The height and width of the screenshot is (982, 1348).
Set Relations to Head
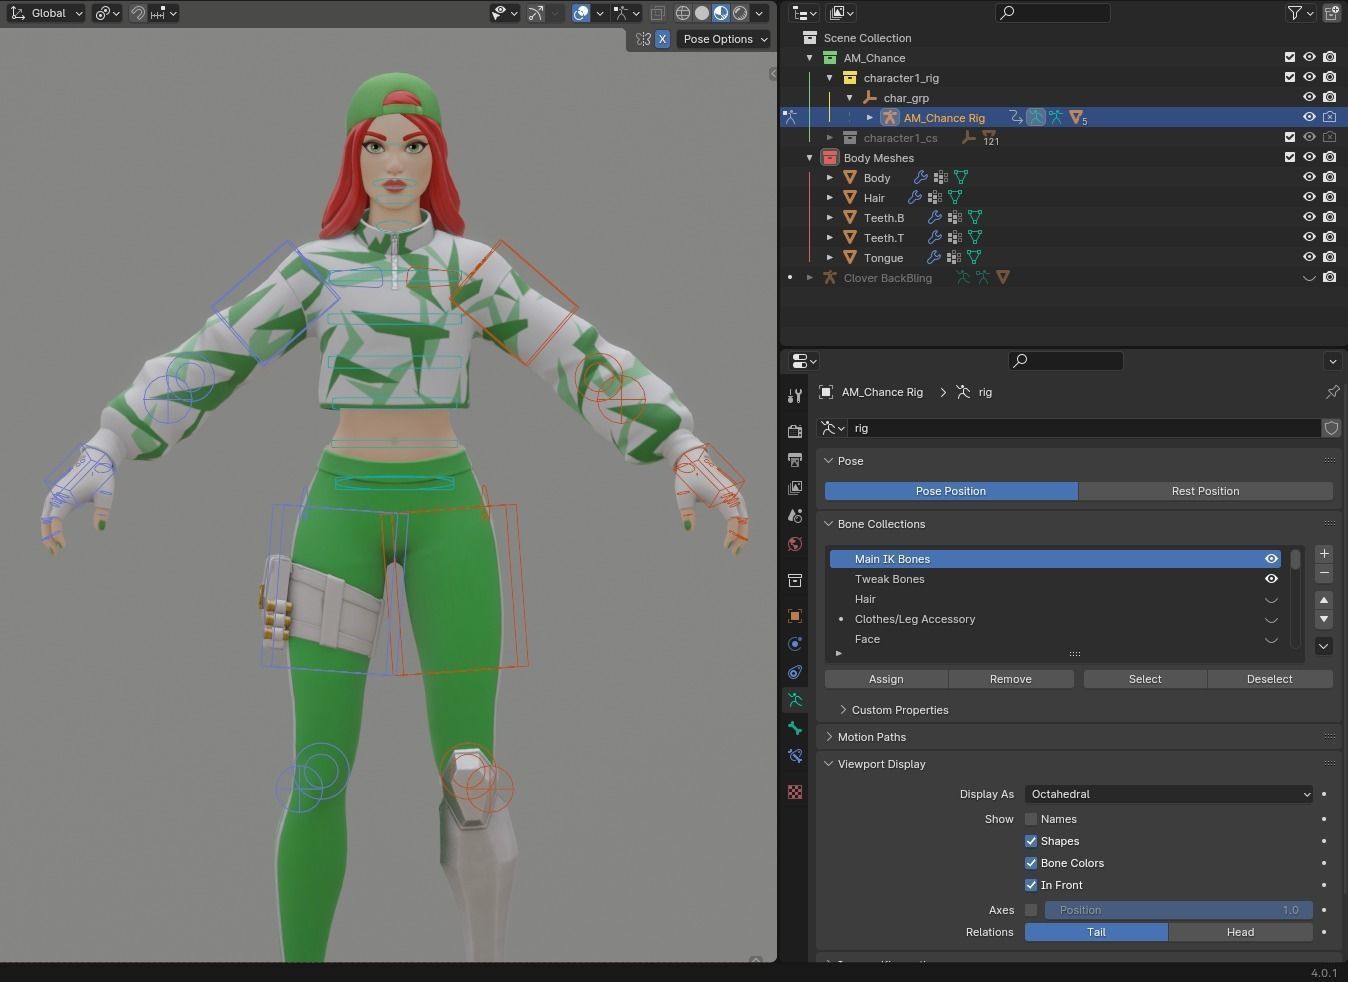1240,932
